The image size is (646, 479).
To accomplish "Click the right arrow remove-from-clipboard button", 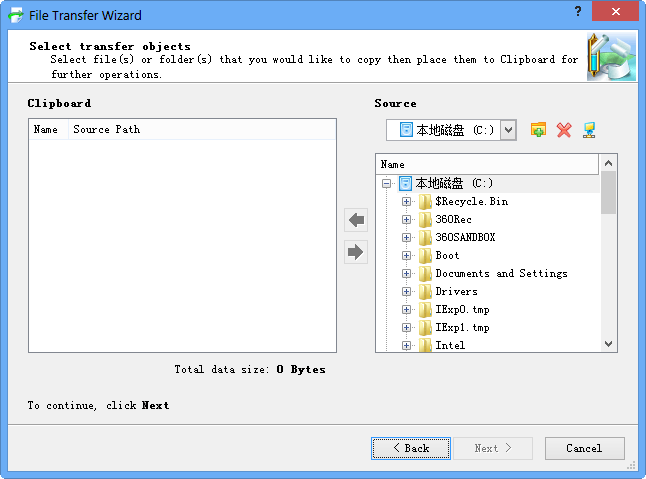I will coord(355,252).
